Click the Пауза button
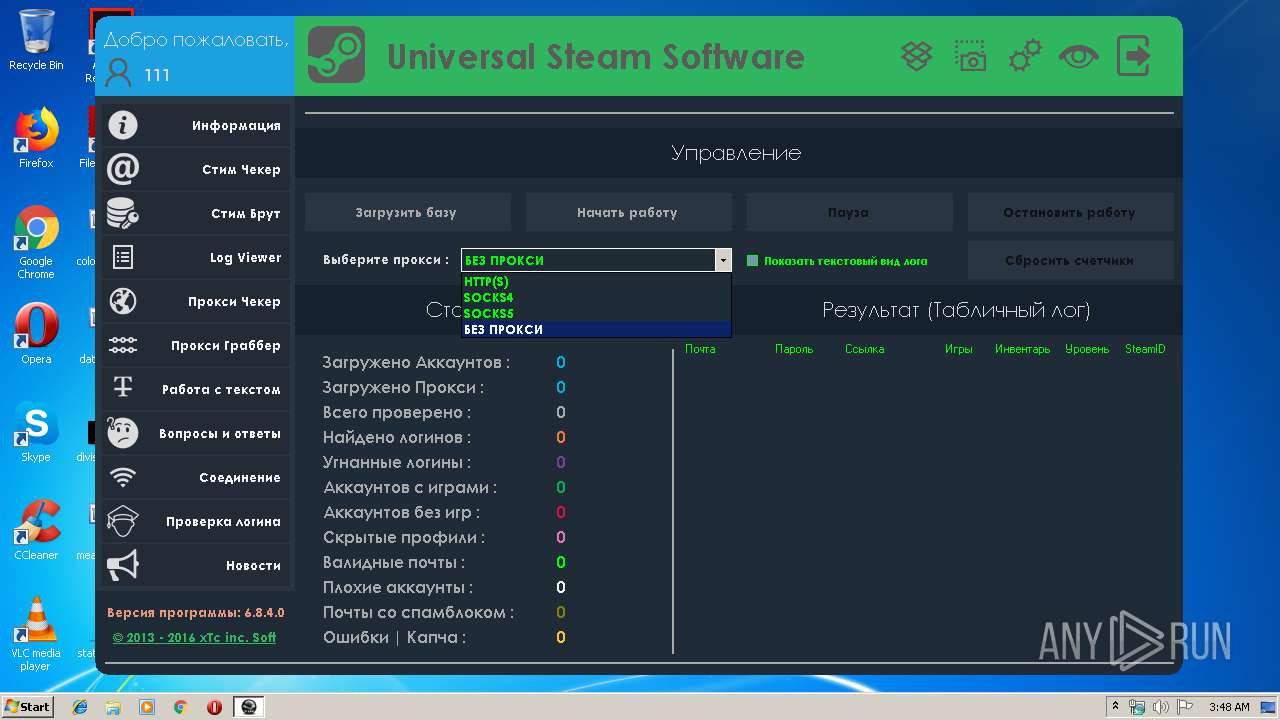 (849, 212)
